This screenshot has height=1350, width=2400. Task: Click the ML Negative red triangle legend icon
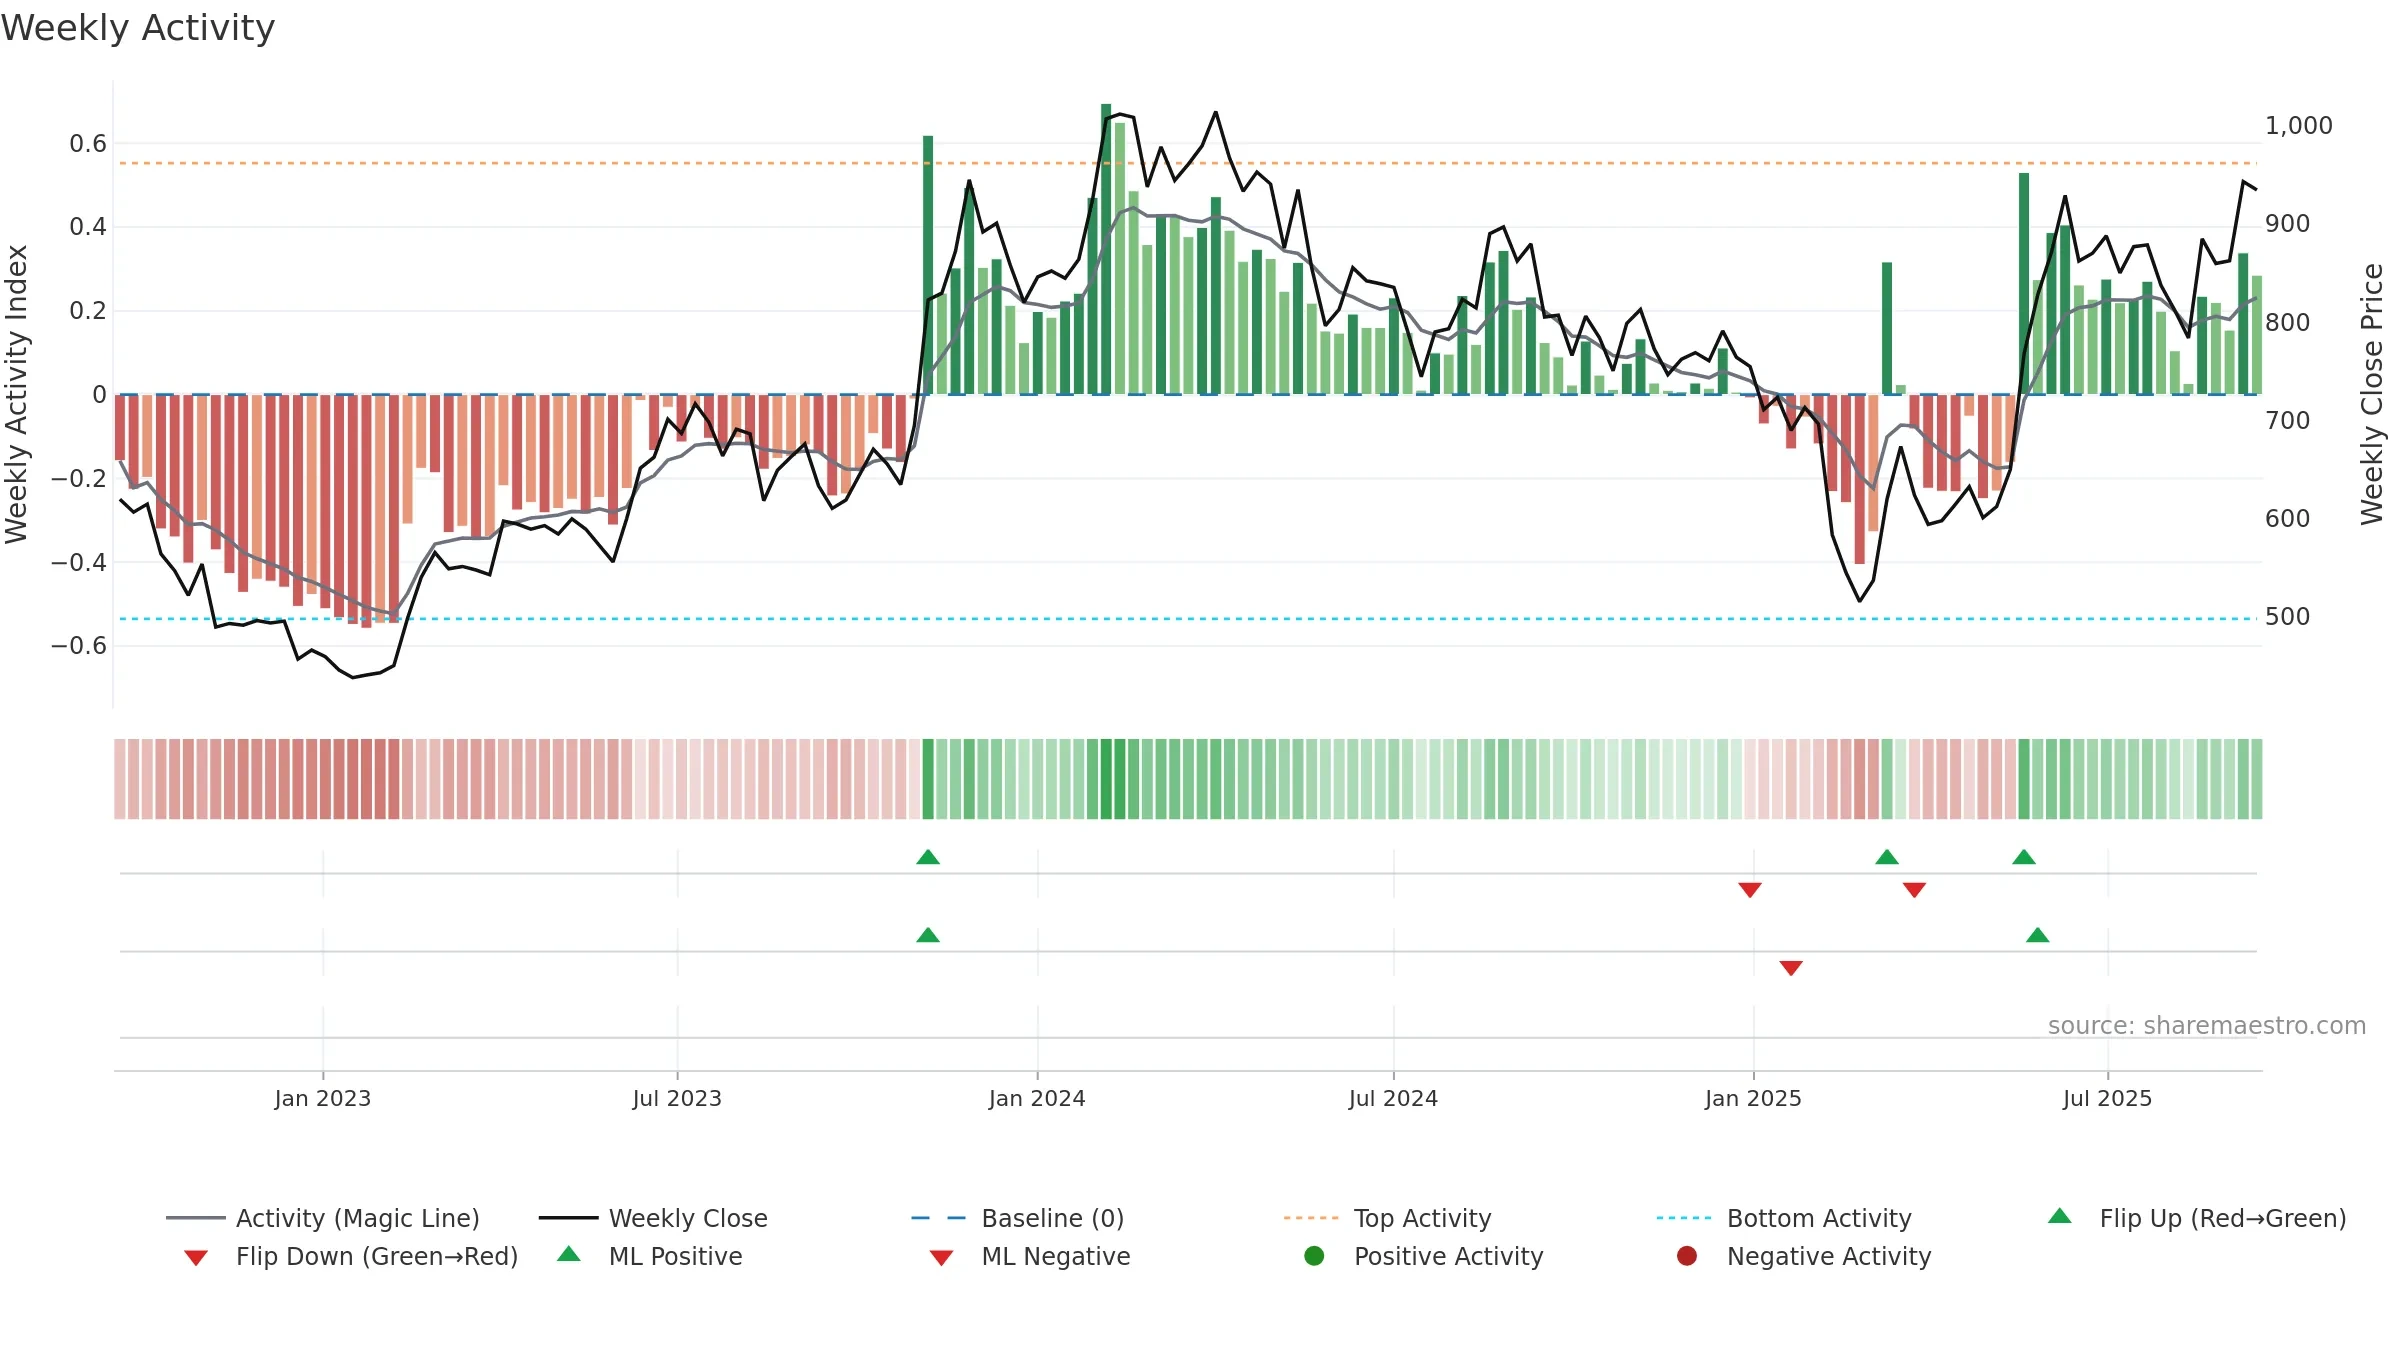coord(941,1258)
